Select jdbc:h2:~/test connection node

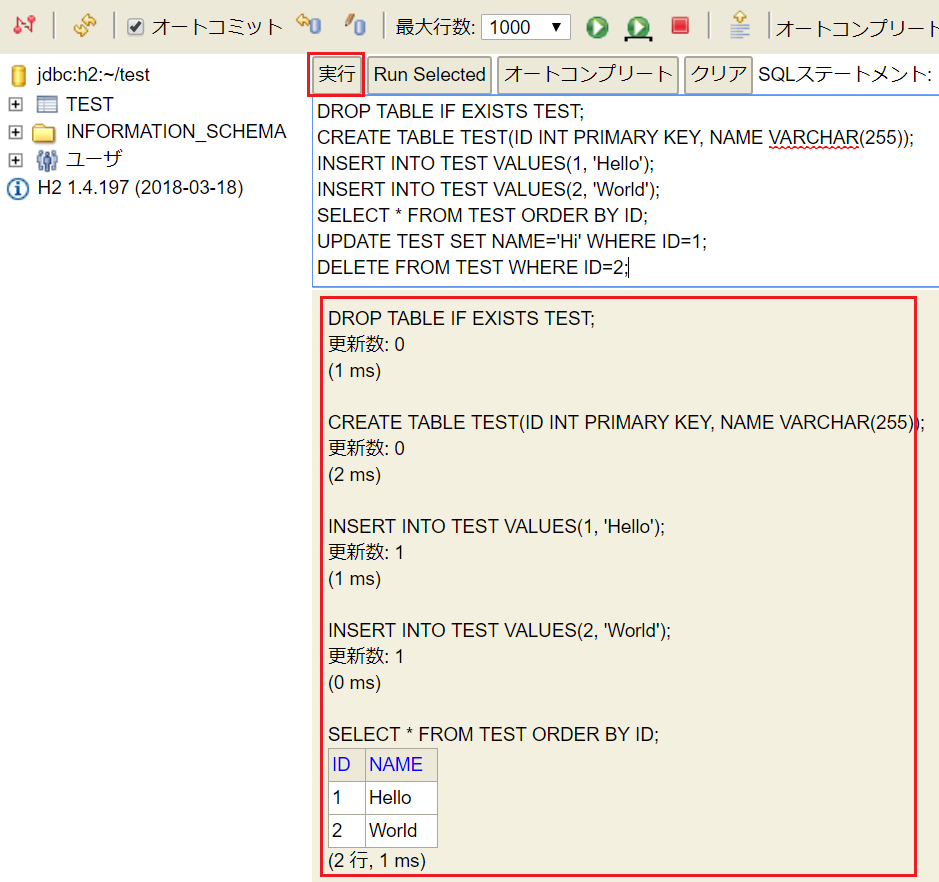coord(93,75)
